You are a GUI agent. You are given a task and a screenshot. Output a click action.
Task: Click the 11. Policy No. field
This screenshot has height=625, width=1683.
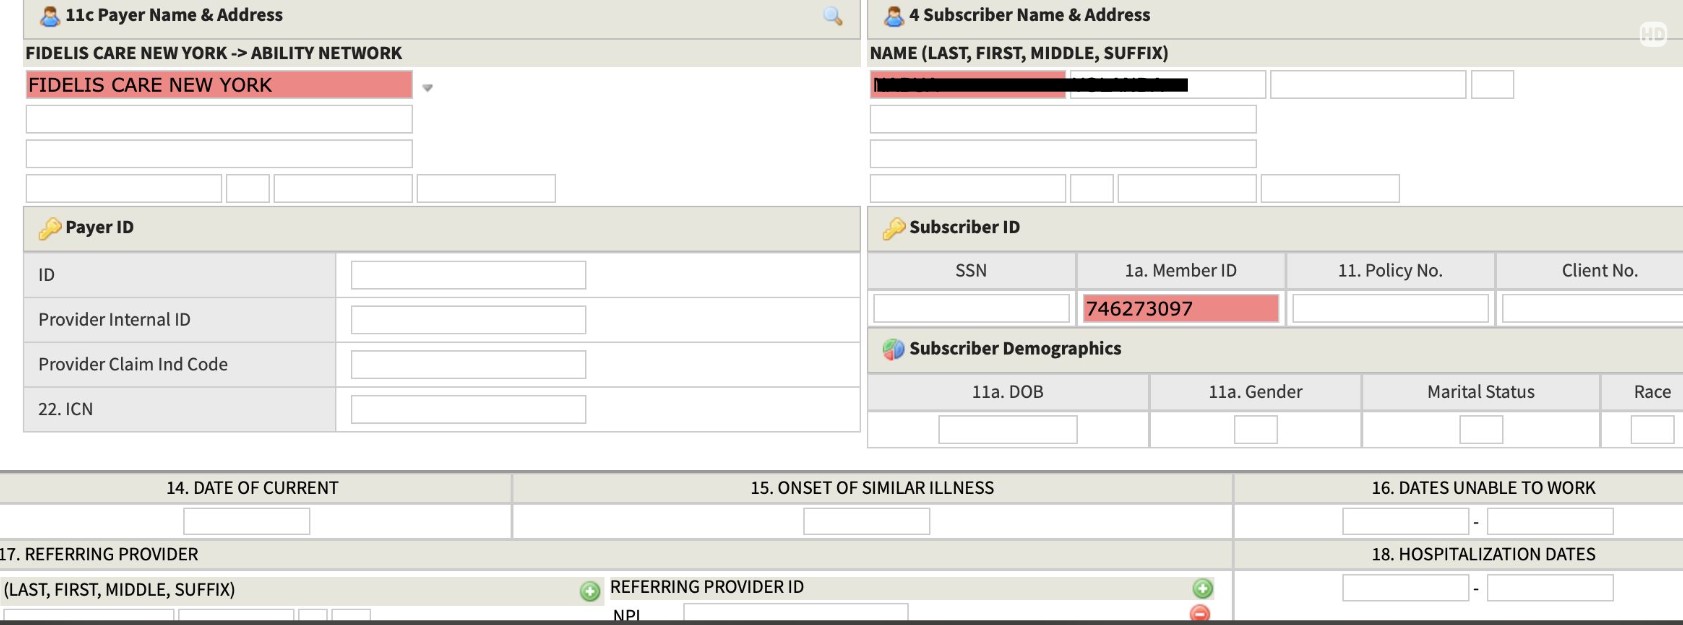(x=1390, y=308)
